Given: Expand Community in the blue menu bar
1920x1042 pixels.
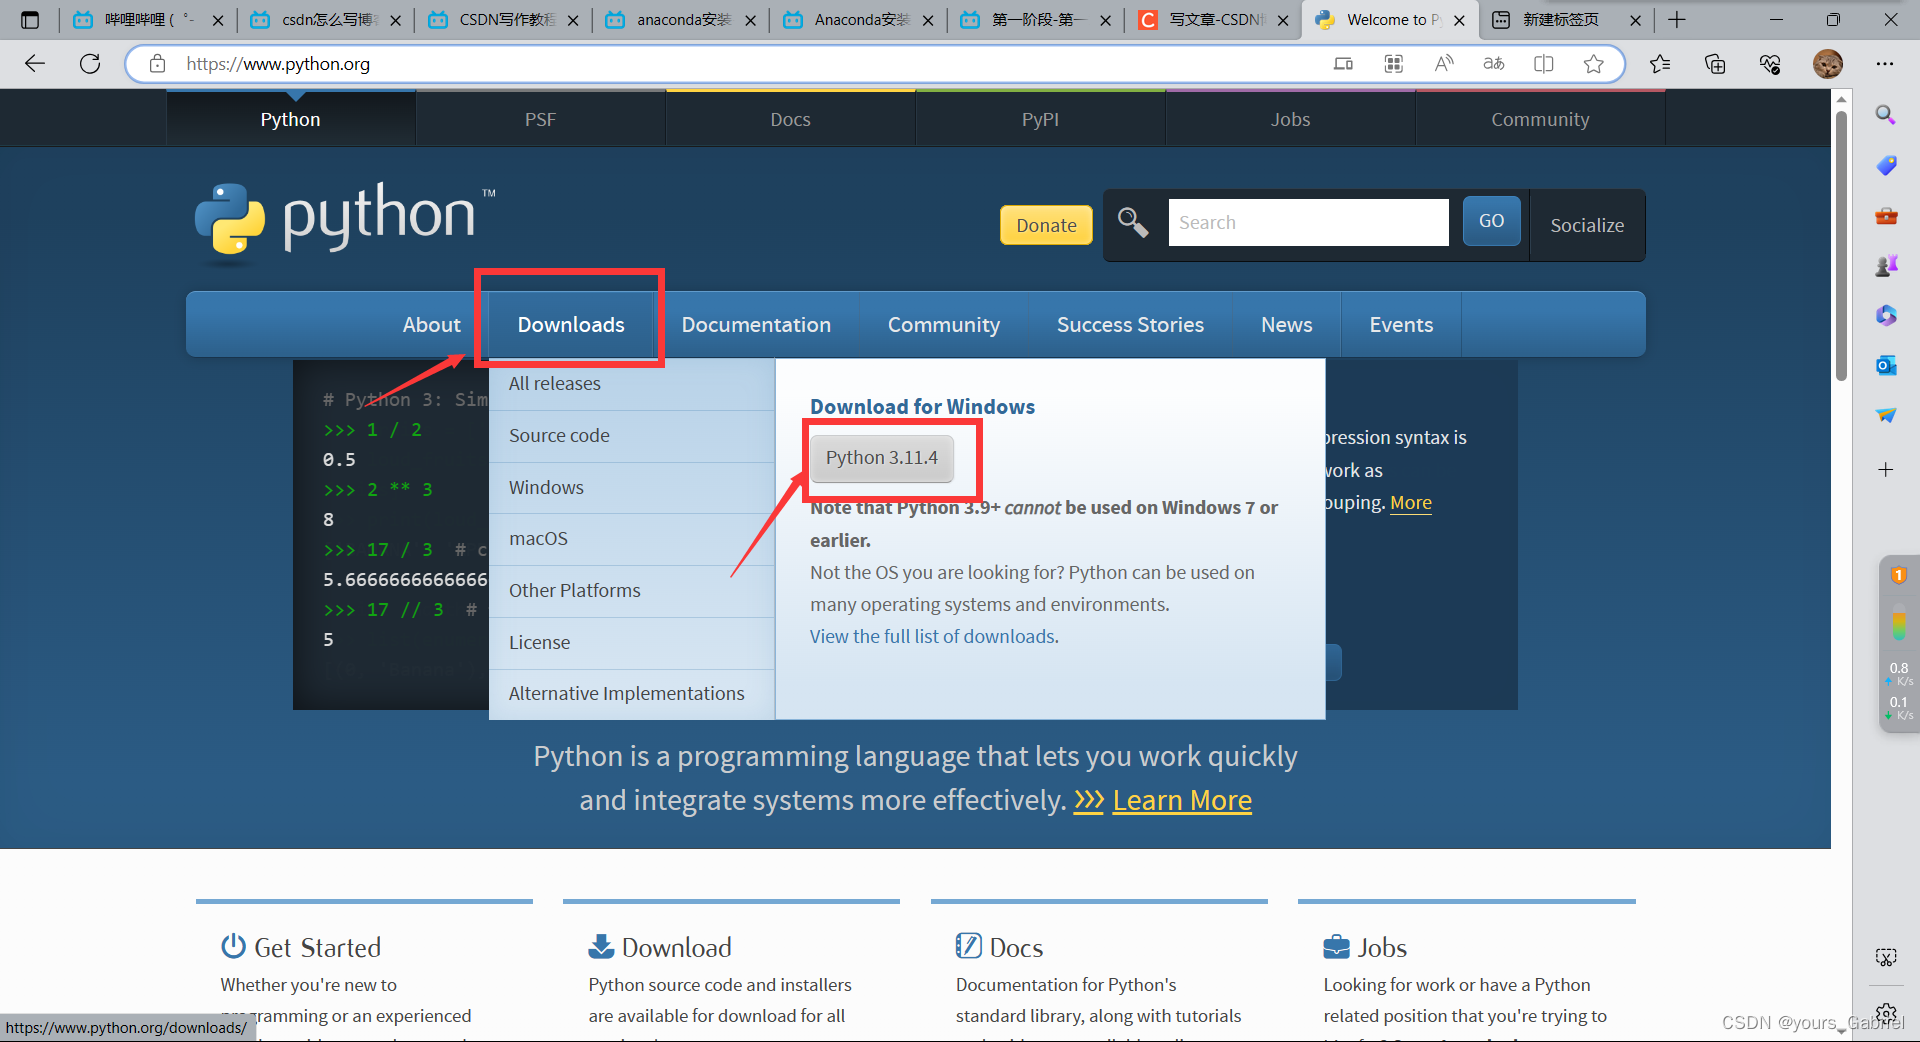Looking at the screenshot, I should [943, 325].
